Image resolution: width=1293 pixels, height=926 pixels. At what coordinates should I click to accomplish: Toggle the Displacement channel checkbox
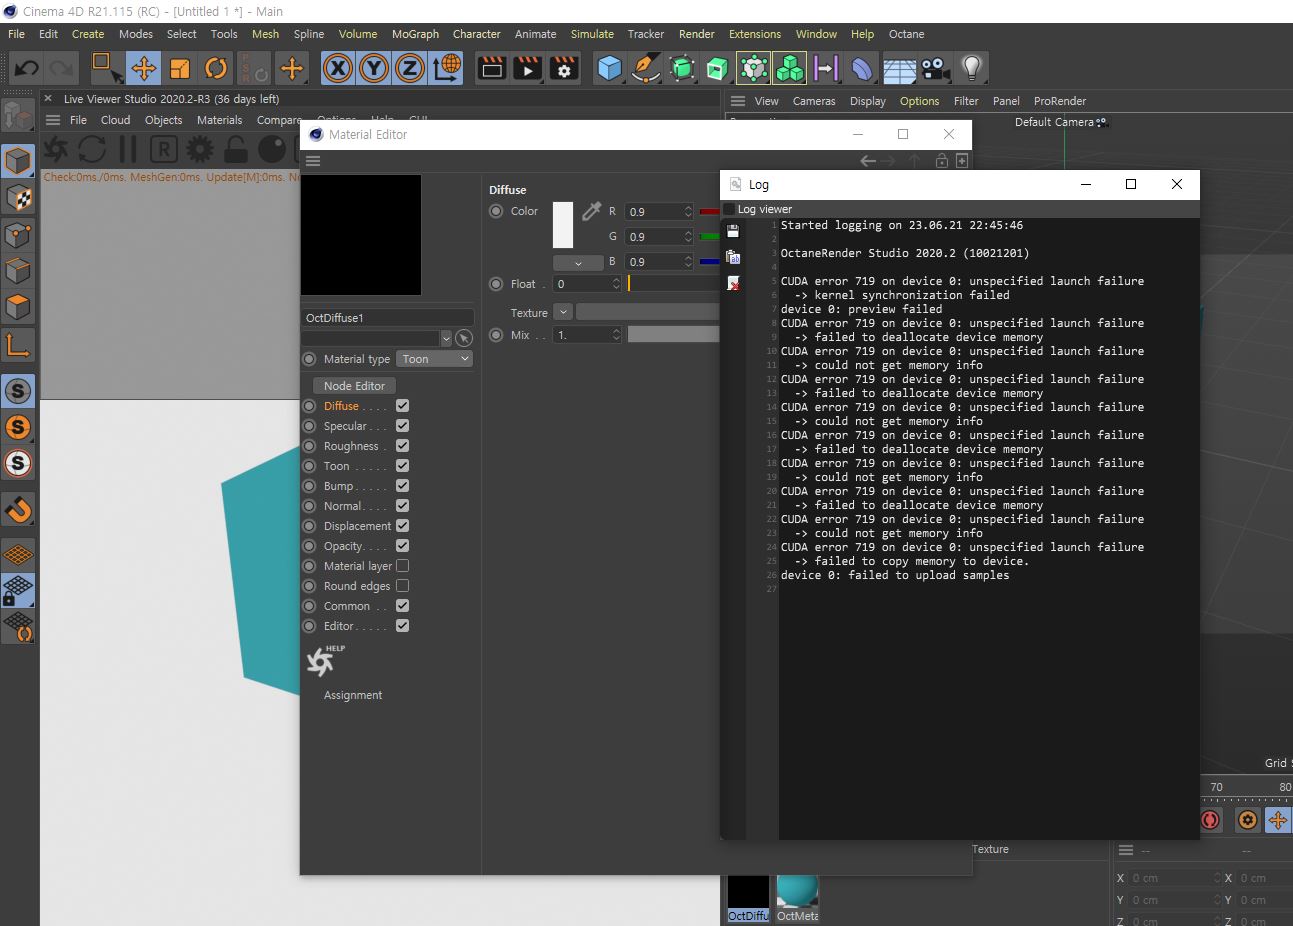[x=402, y=526]
